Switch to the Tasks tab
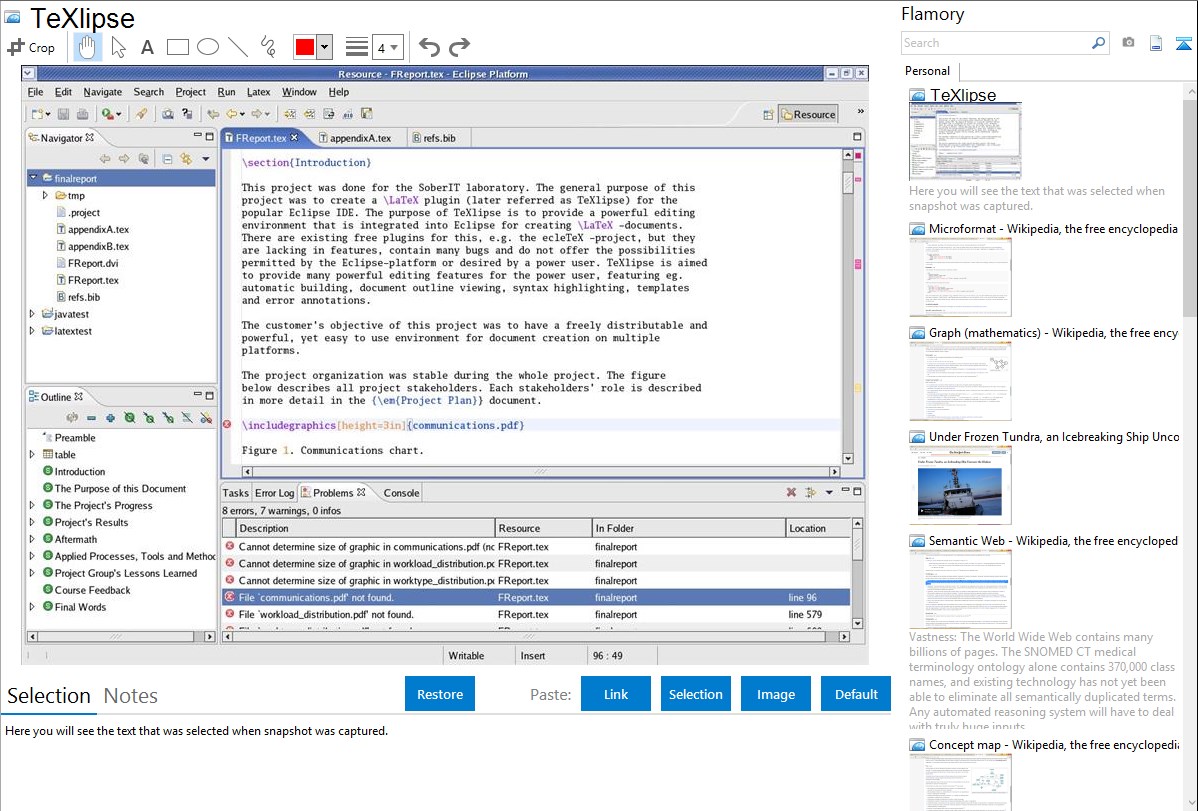 pos(235,493)
